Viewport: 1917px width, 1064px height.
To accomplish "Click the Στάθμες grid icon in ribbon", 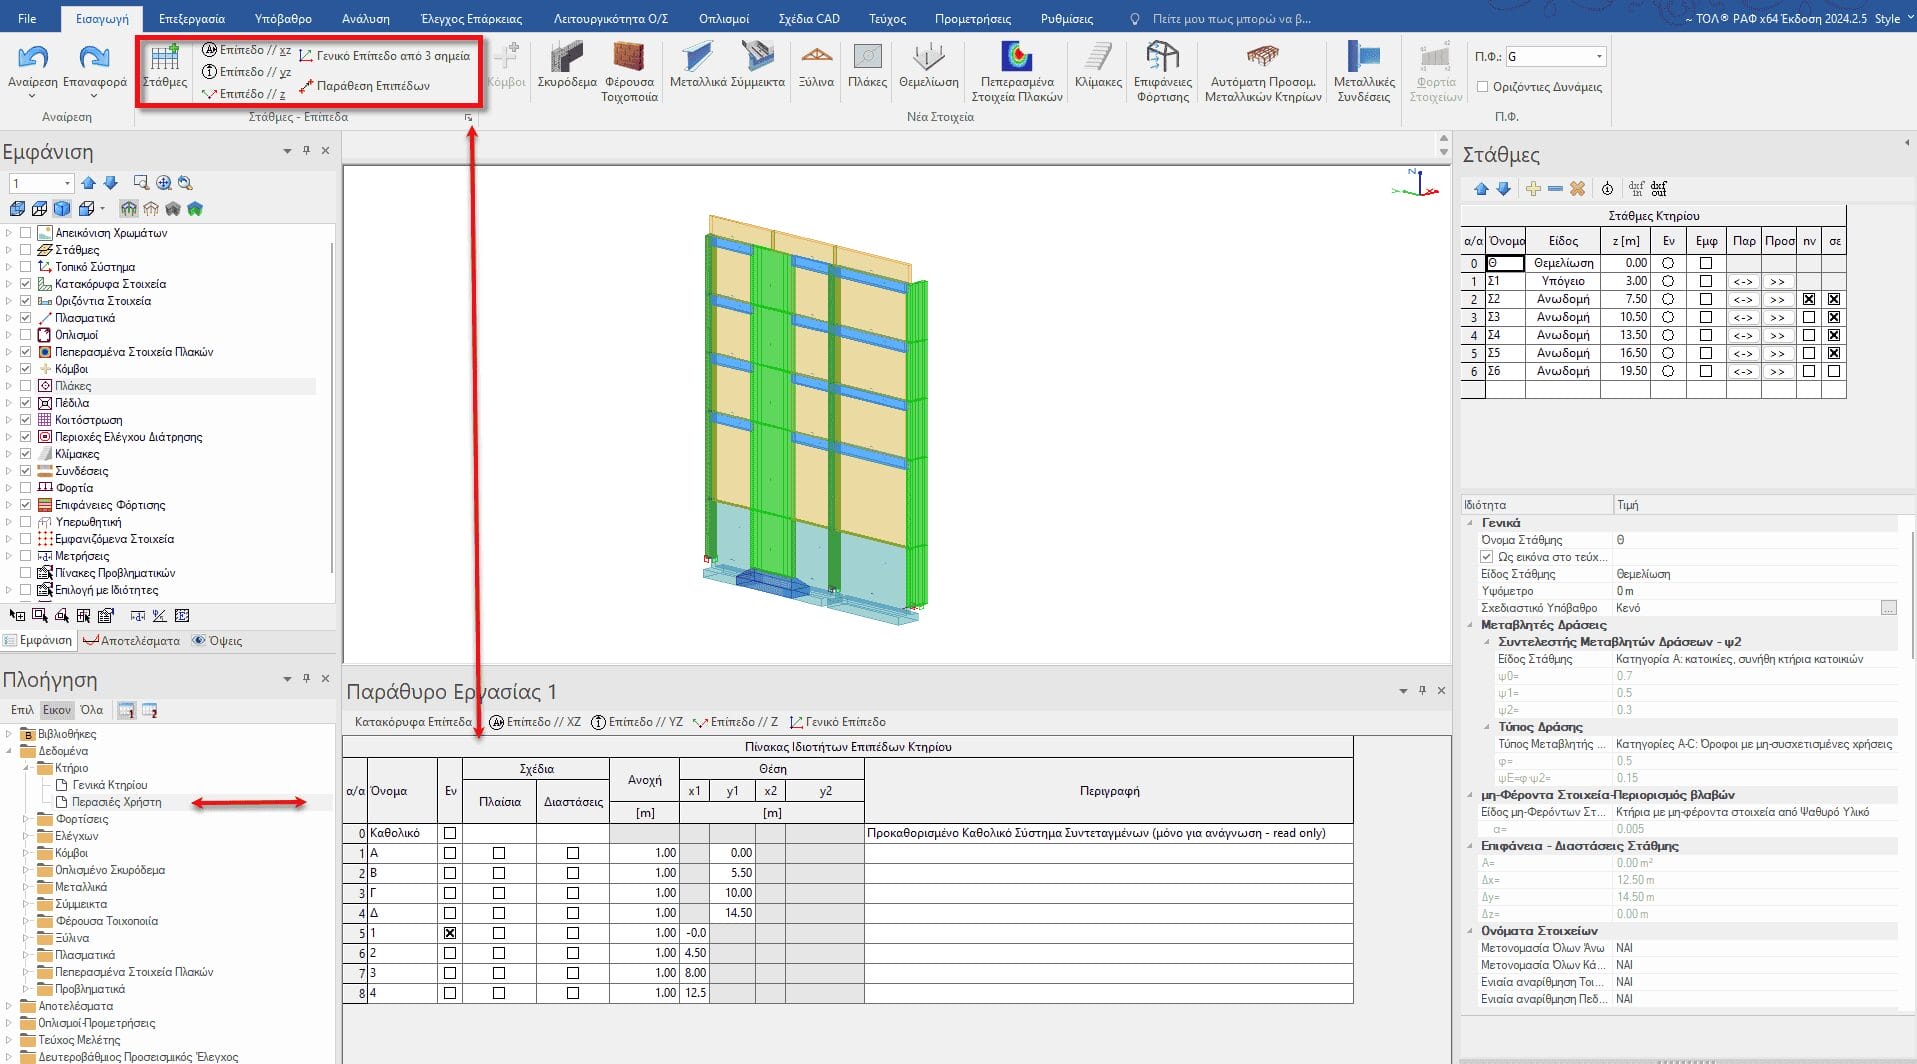I will click(165, 59).
